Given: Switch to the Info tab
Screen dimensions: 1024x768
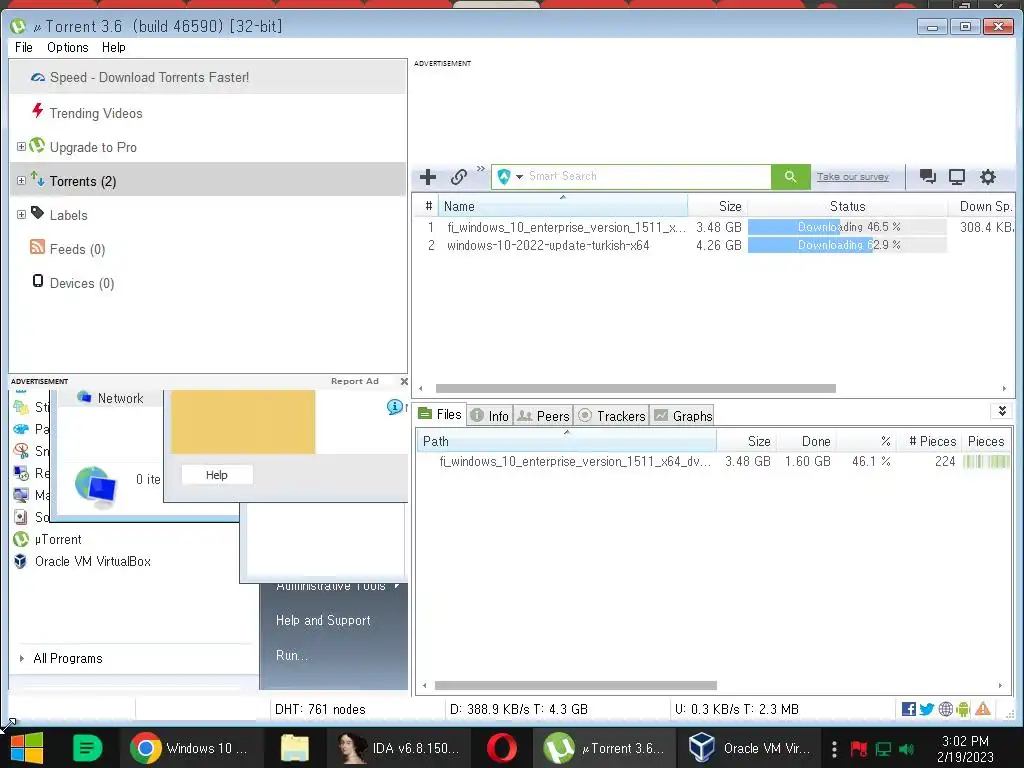Looking at the screenshot, I should click(490, 415).
